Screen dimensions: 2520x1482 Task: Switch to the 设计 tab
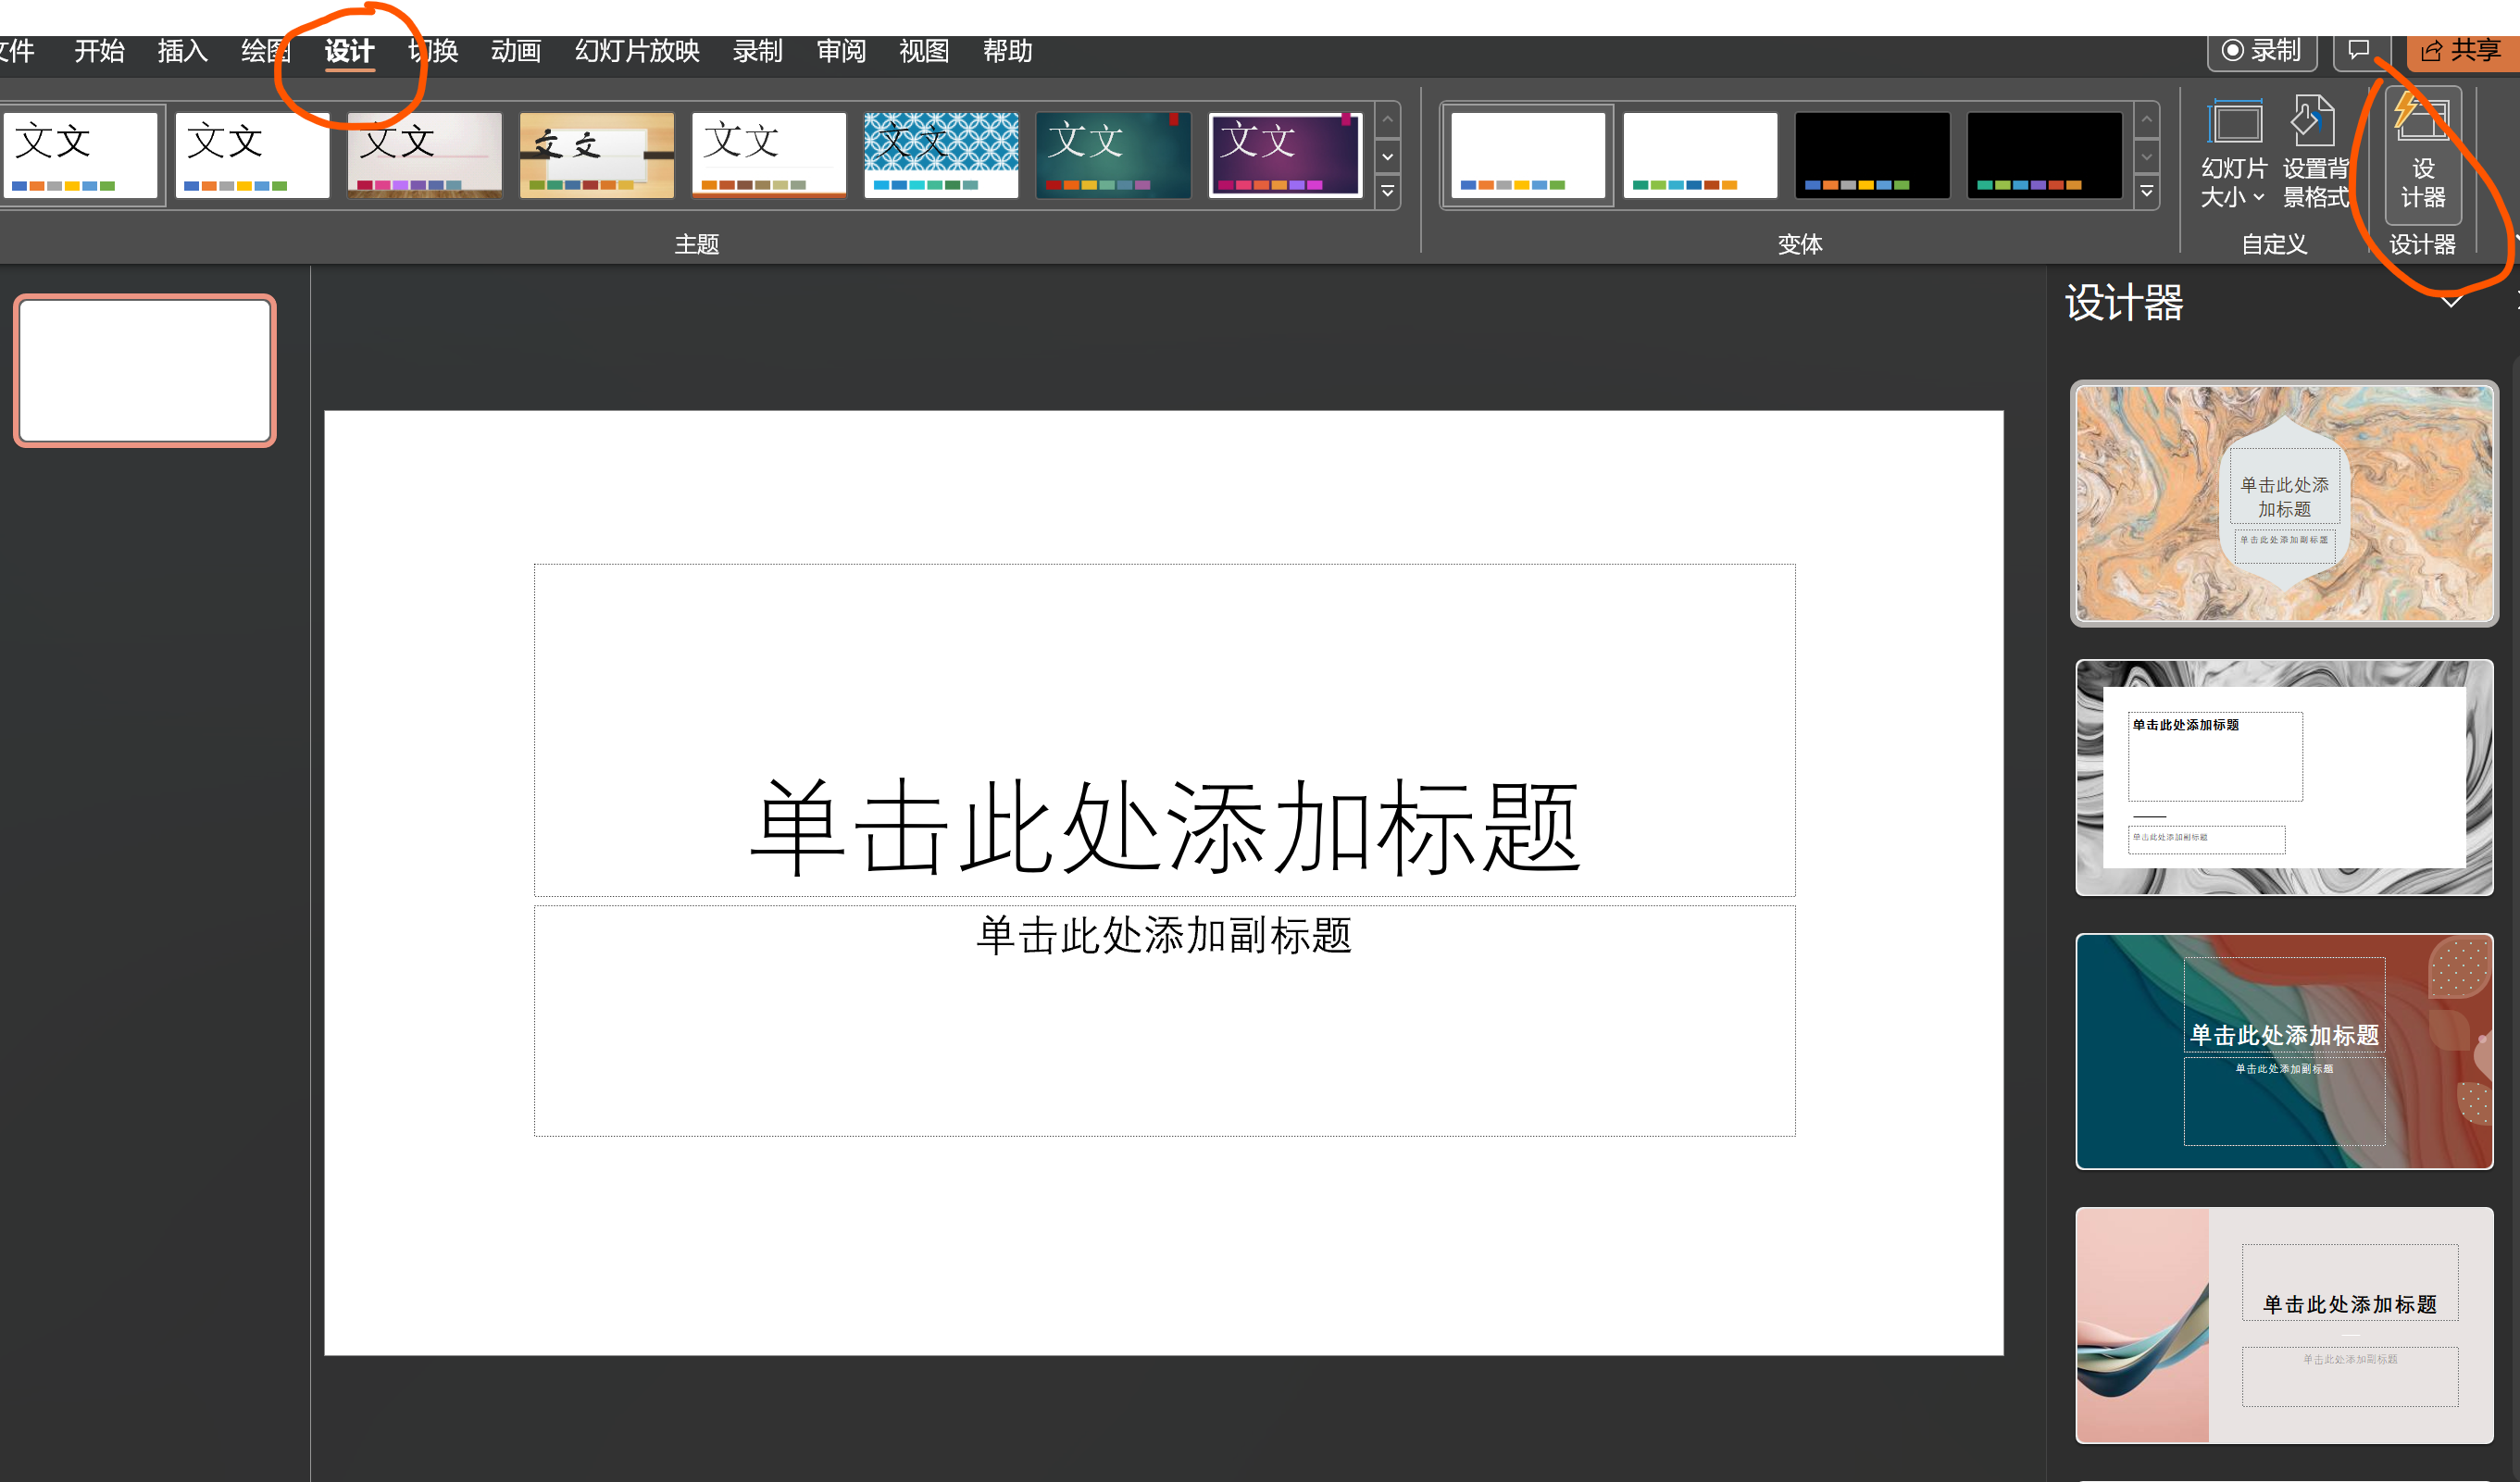click(x=349, y=51)
